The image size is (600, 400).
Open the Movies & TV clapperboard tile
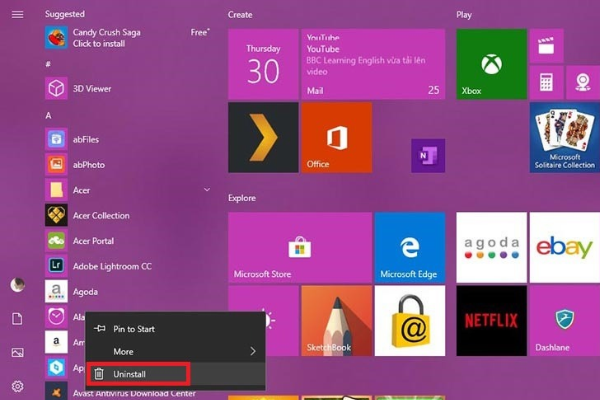[x=546, y=46]
